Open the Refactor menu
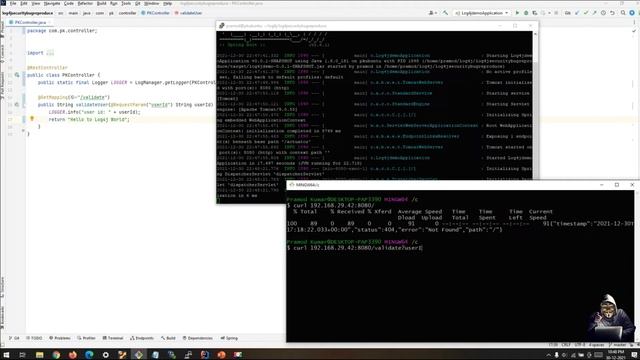Viewport: 640px width, 360px height. (x=85, y=3)
